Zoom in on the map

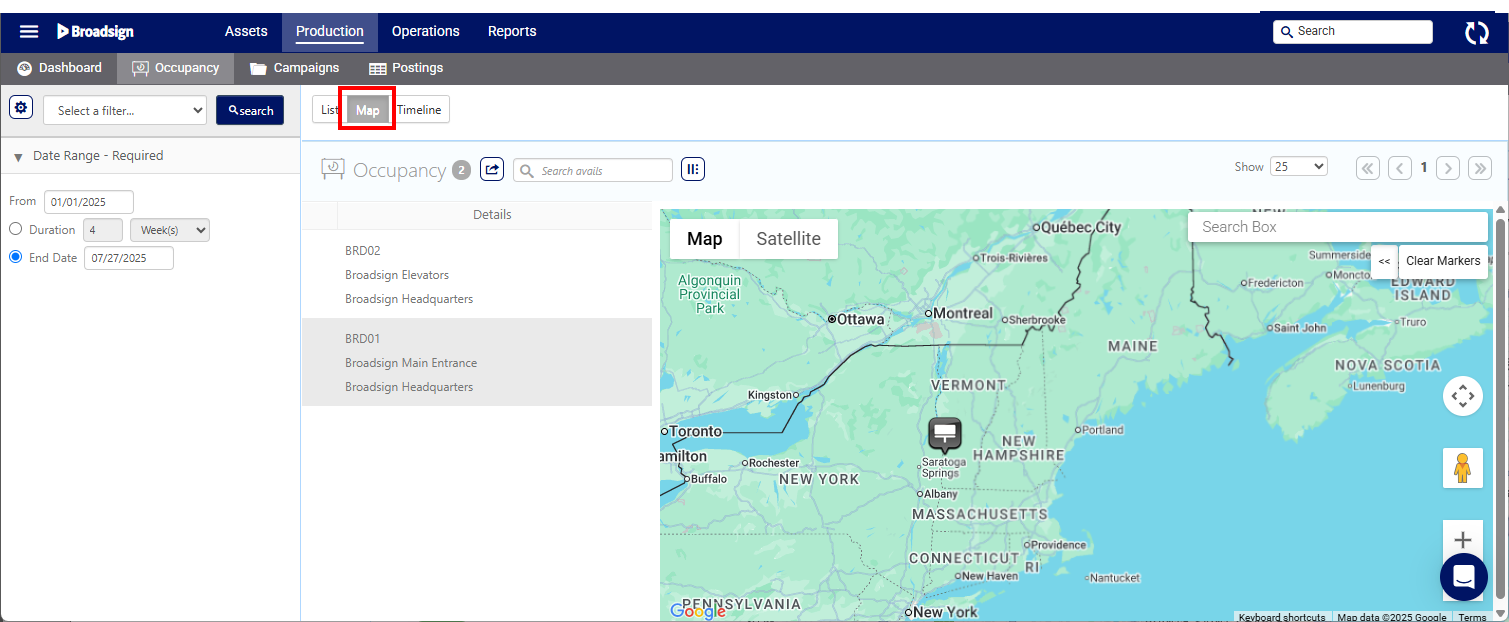pyautogui.click(x=1463, y=539)
